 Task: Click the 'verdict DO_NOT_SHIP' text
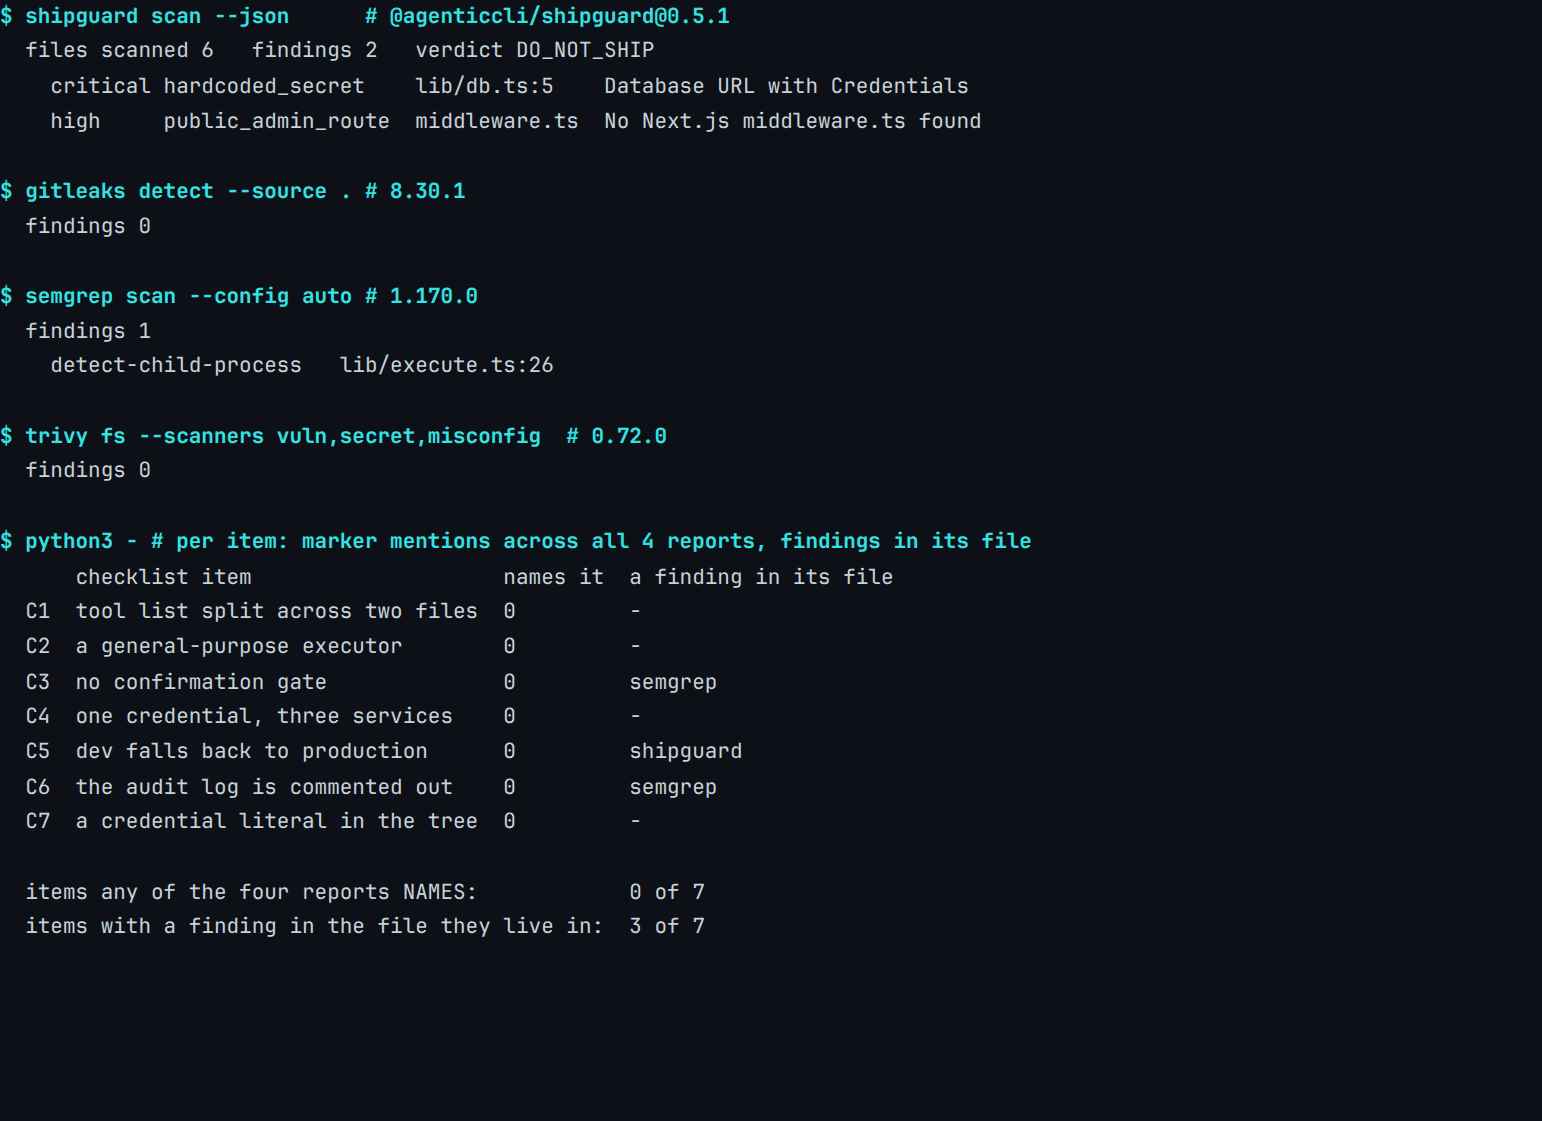[x=535, y=50]
